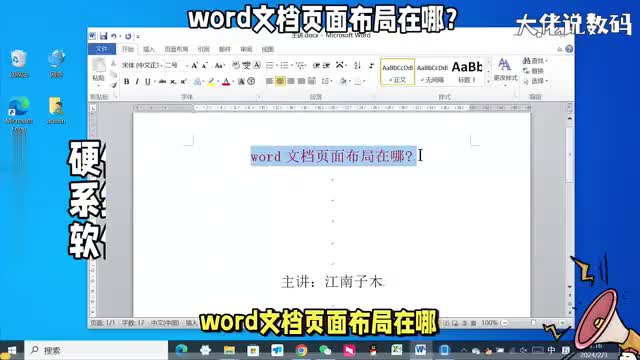640x360 pixels.
Task: Apply strikethrough formatting
Action: 162,82
